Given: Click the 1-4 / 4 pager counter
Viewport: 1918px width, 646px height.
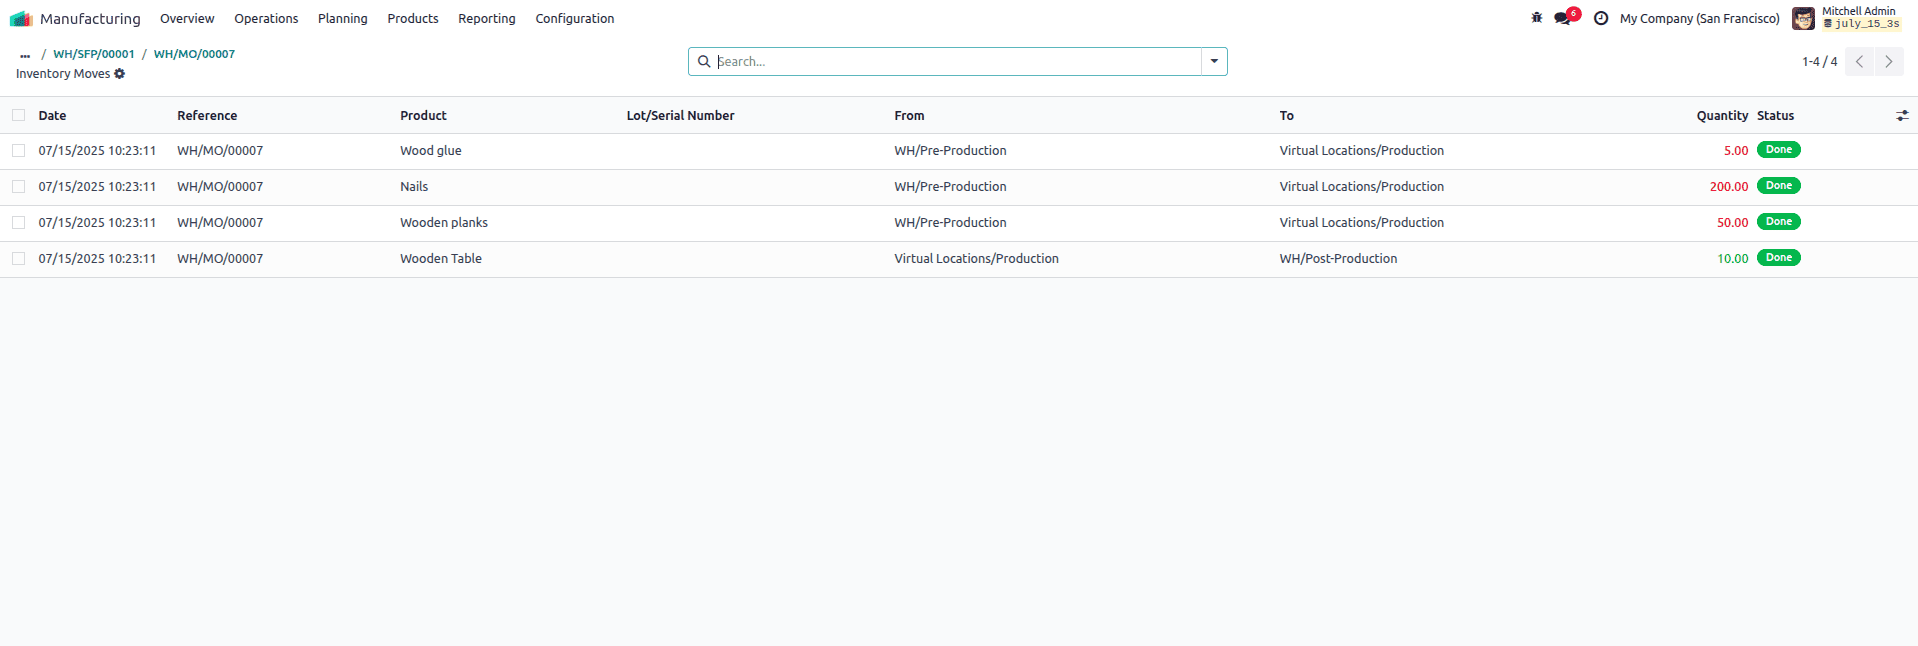Looking at the screenshot, I should pyautogui.click(x=1819, y=62).
